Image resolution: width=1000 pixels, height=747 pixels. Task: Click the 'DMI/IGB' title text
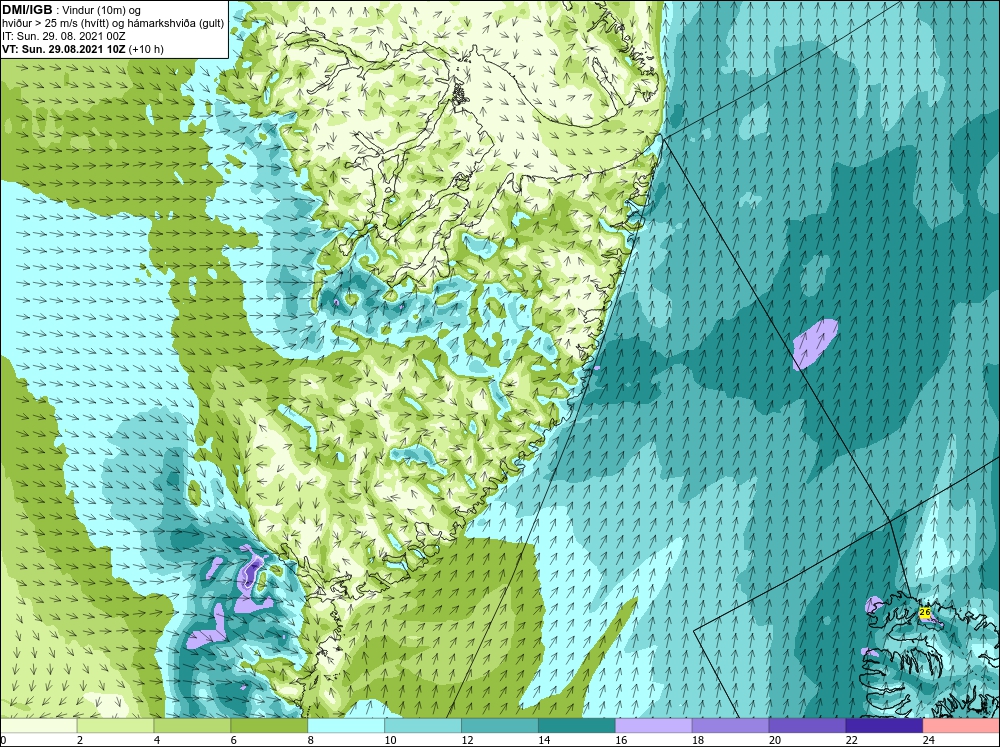27,10
